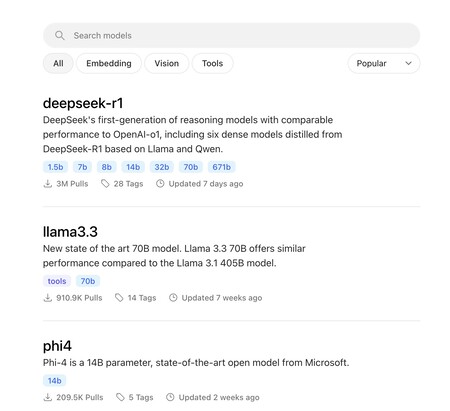
Task: Choose the 1.5b tag under deepseek-r1
Action: 55,167
